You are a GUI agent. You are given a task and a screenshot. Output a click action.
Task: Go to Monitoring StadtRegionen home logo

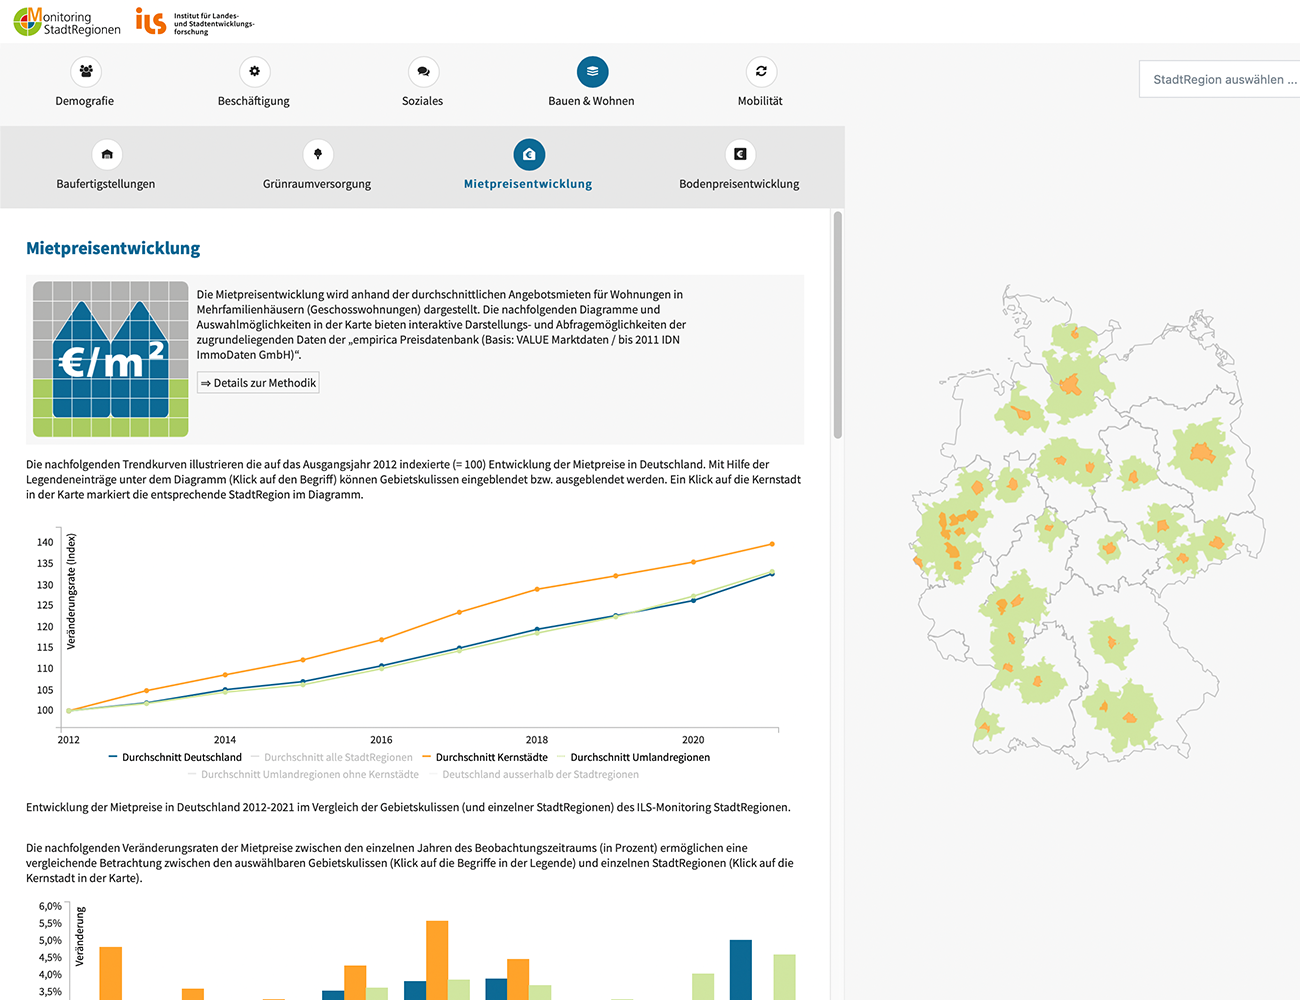coord(67,22)
